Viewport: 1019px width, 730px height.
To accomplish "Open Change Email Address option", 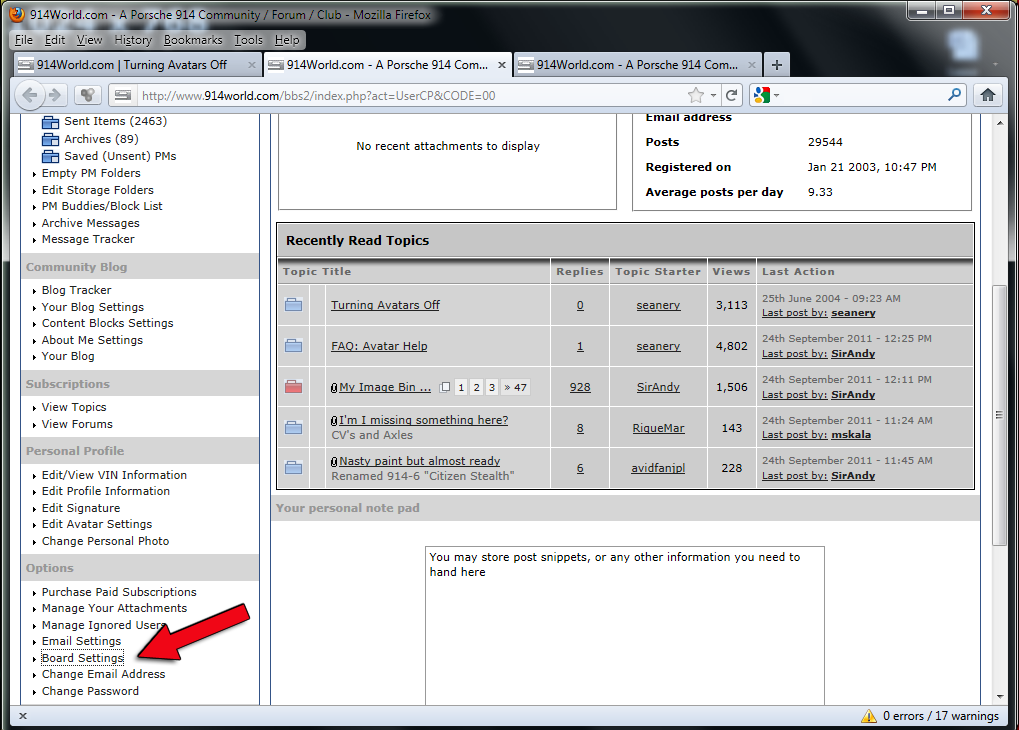I will pyautogui.click(x=103, y=674).
